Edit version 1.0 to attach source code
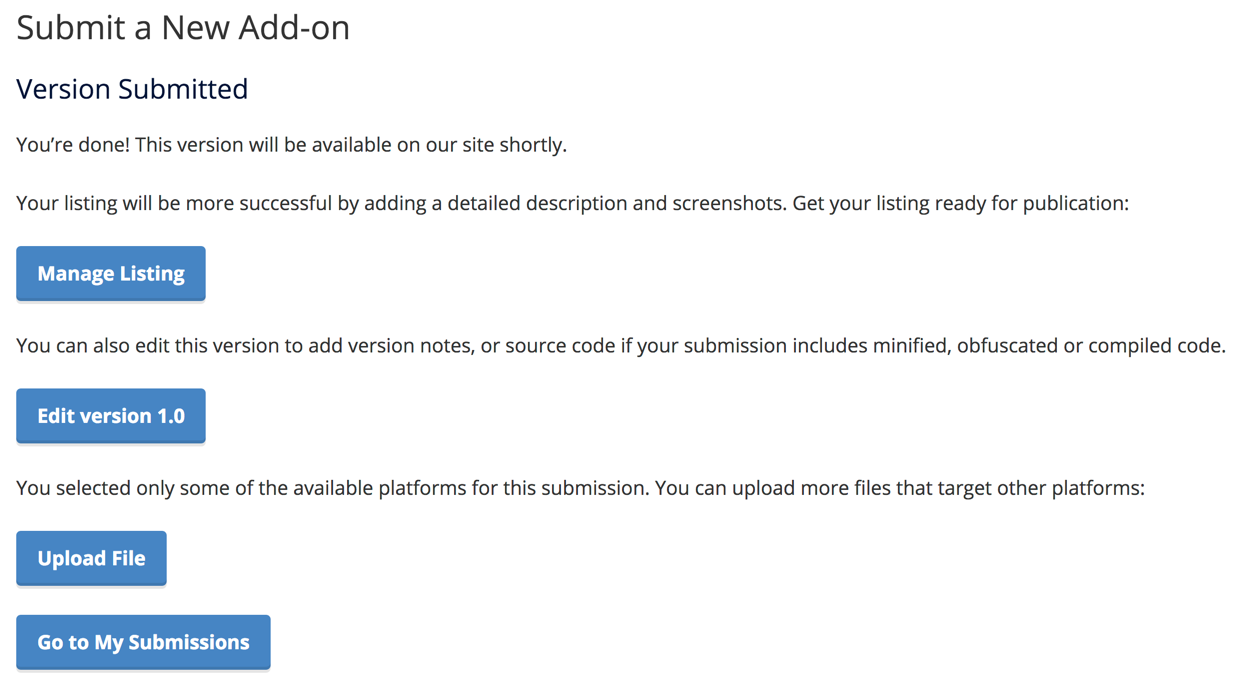 [x=110, y=415]
